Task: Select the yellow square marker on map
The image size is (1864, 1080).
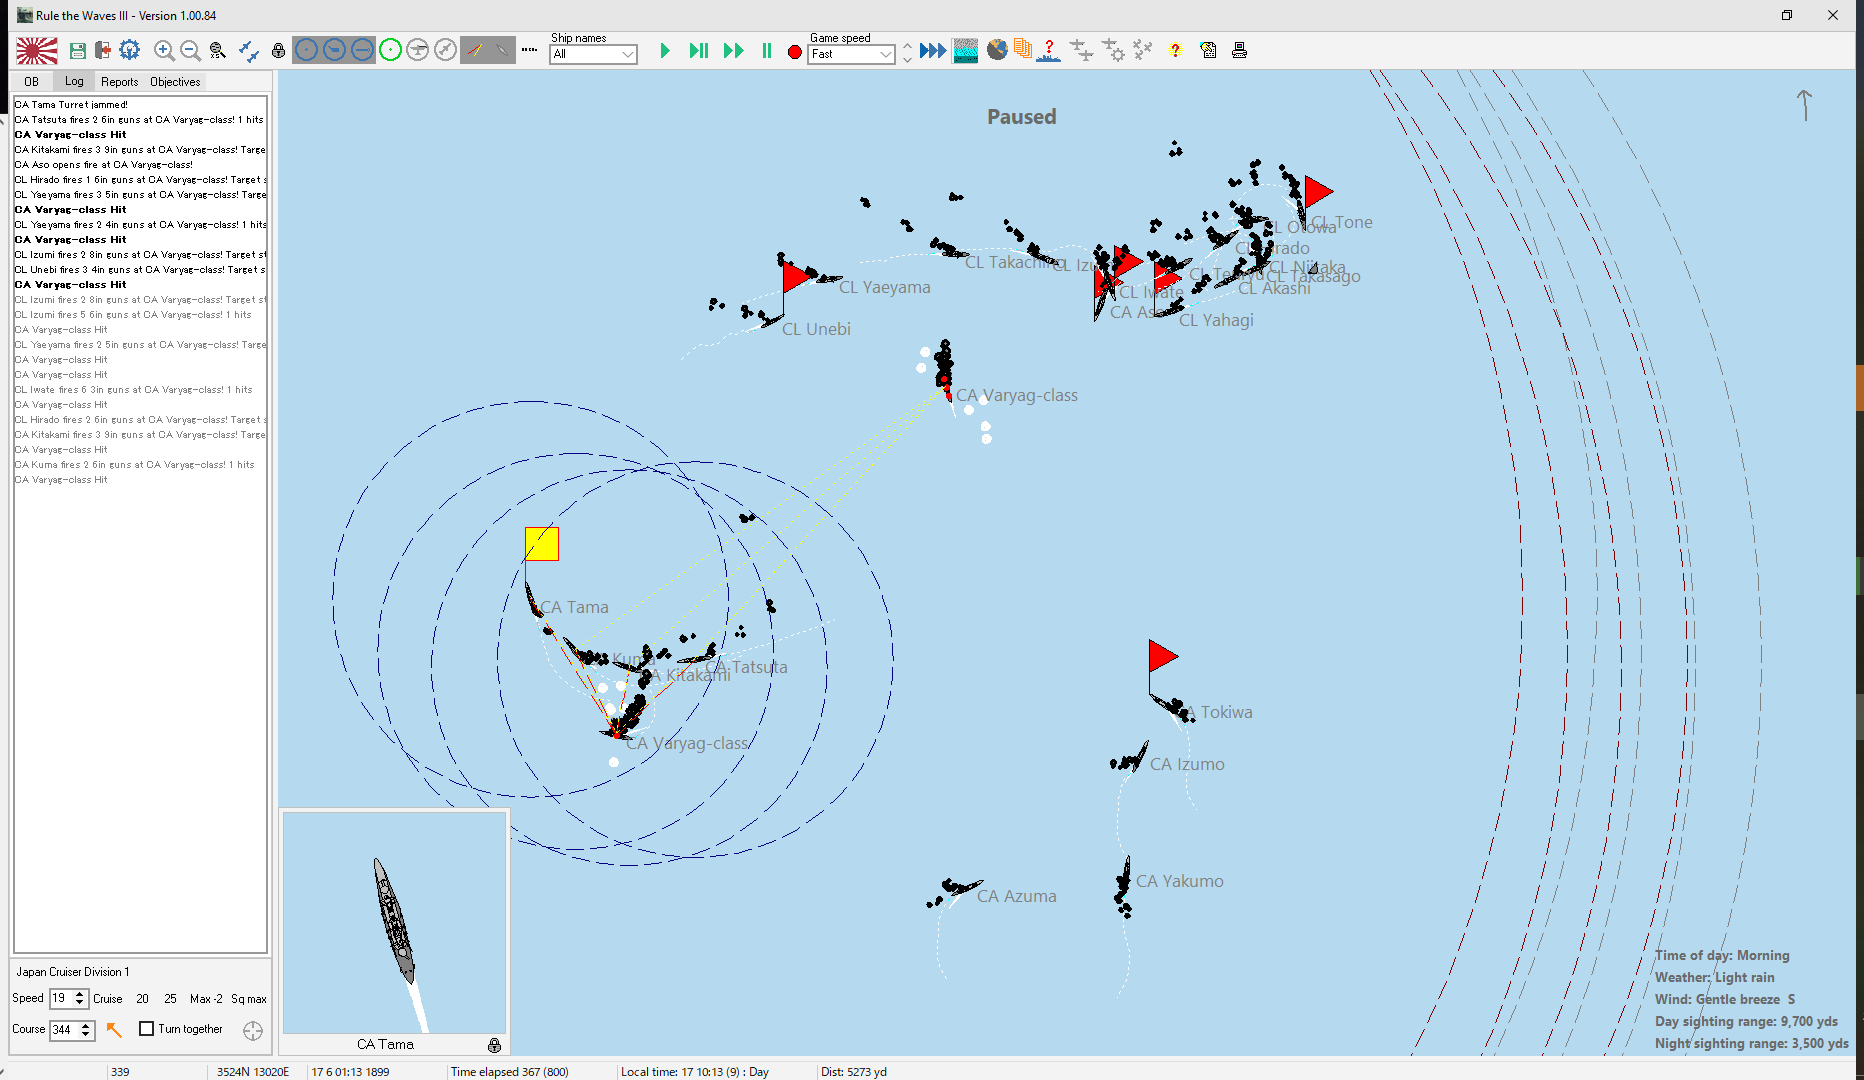Action: pyautogui.click(x=542, y=544)
